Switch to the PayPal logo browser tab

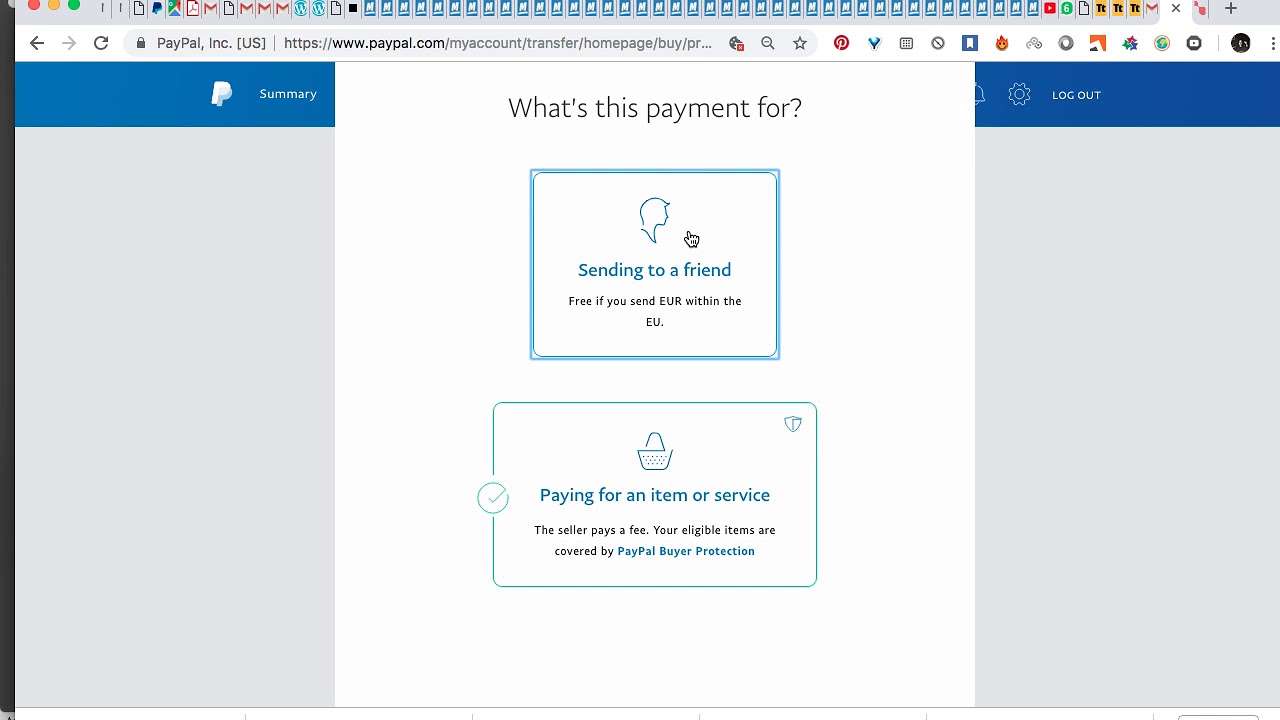tap(157, 8)
